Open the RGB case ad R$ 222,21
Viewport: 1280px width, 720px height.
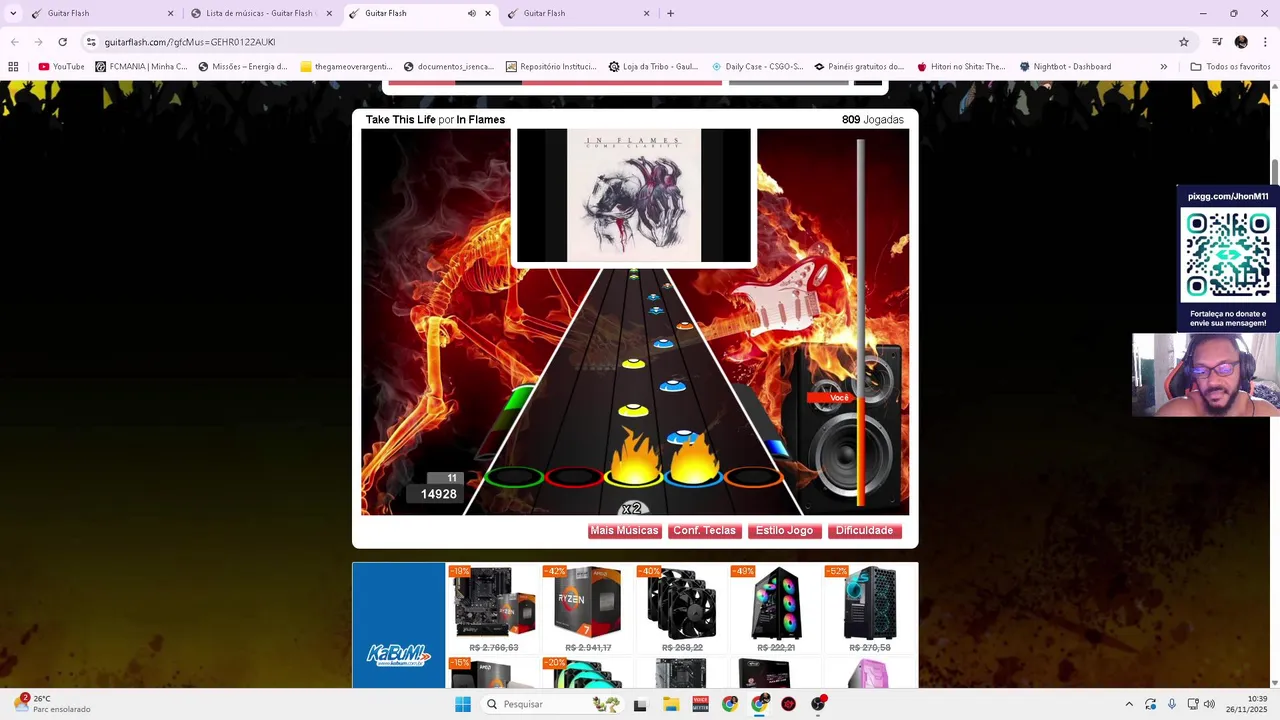tap(776, 609)
